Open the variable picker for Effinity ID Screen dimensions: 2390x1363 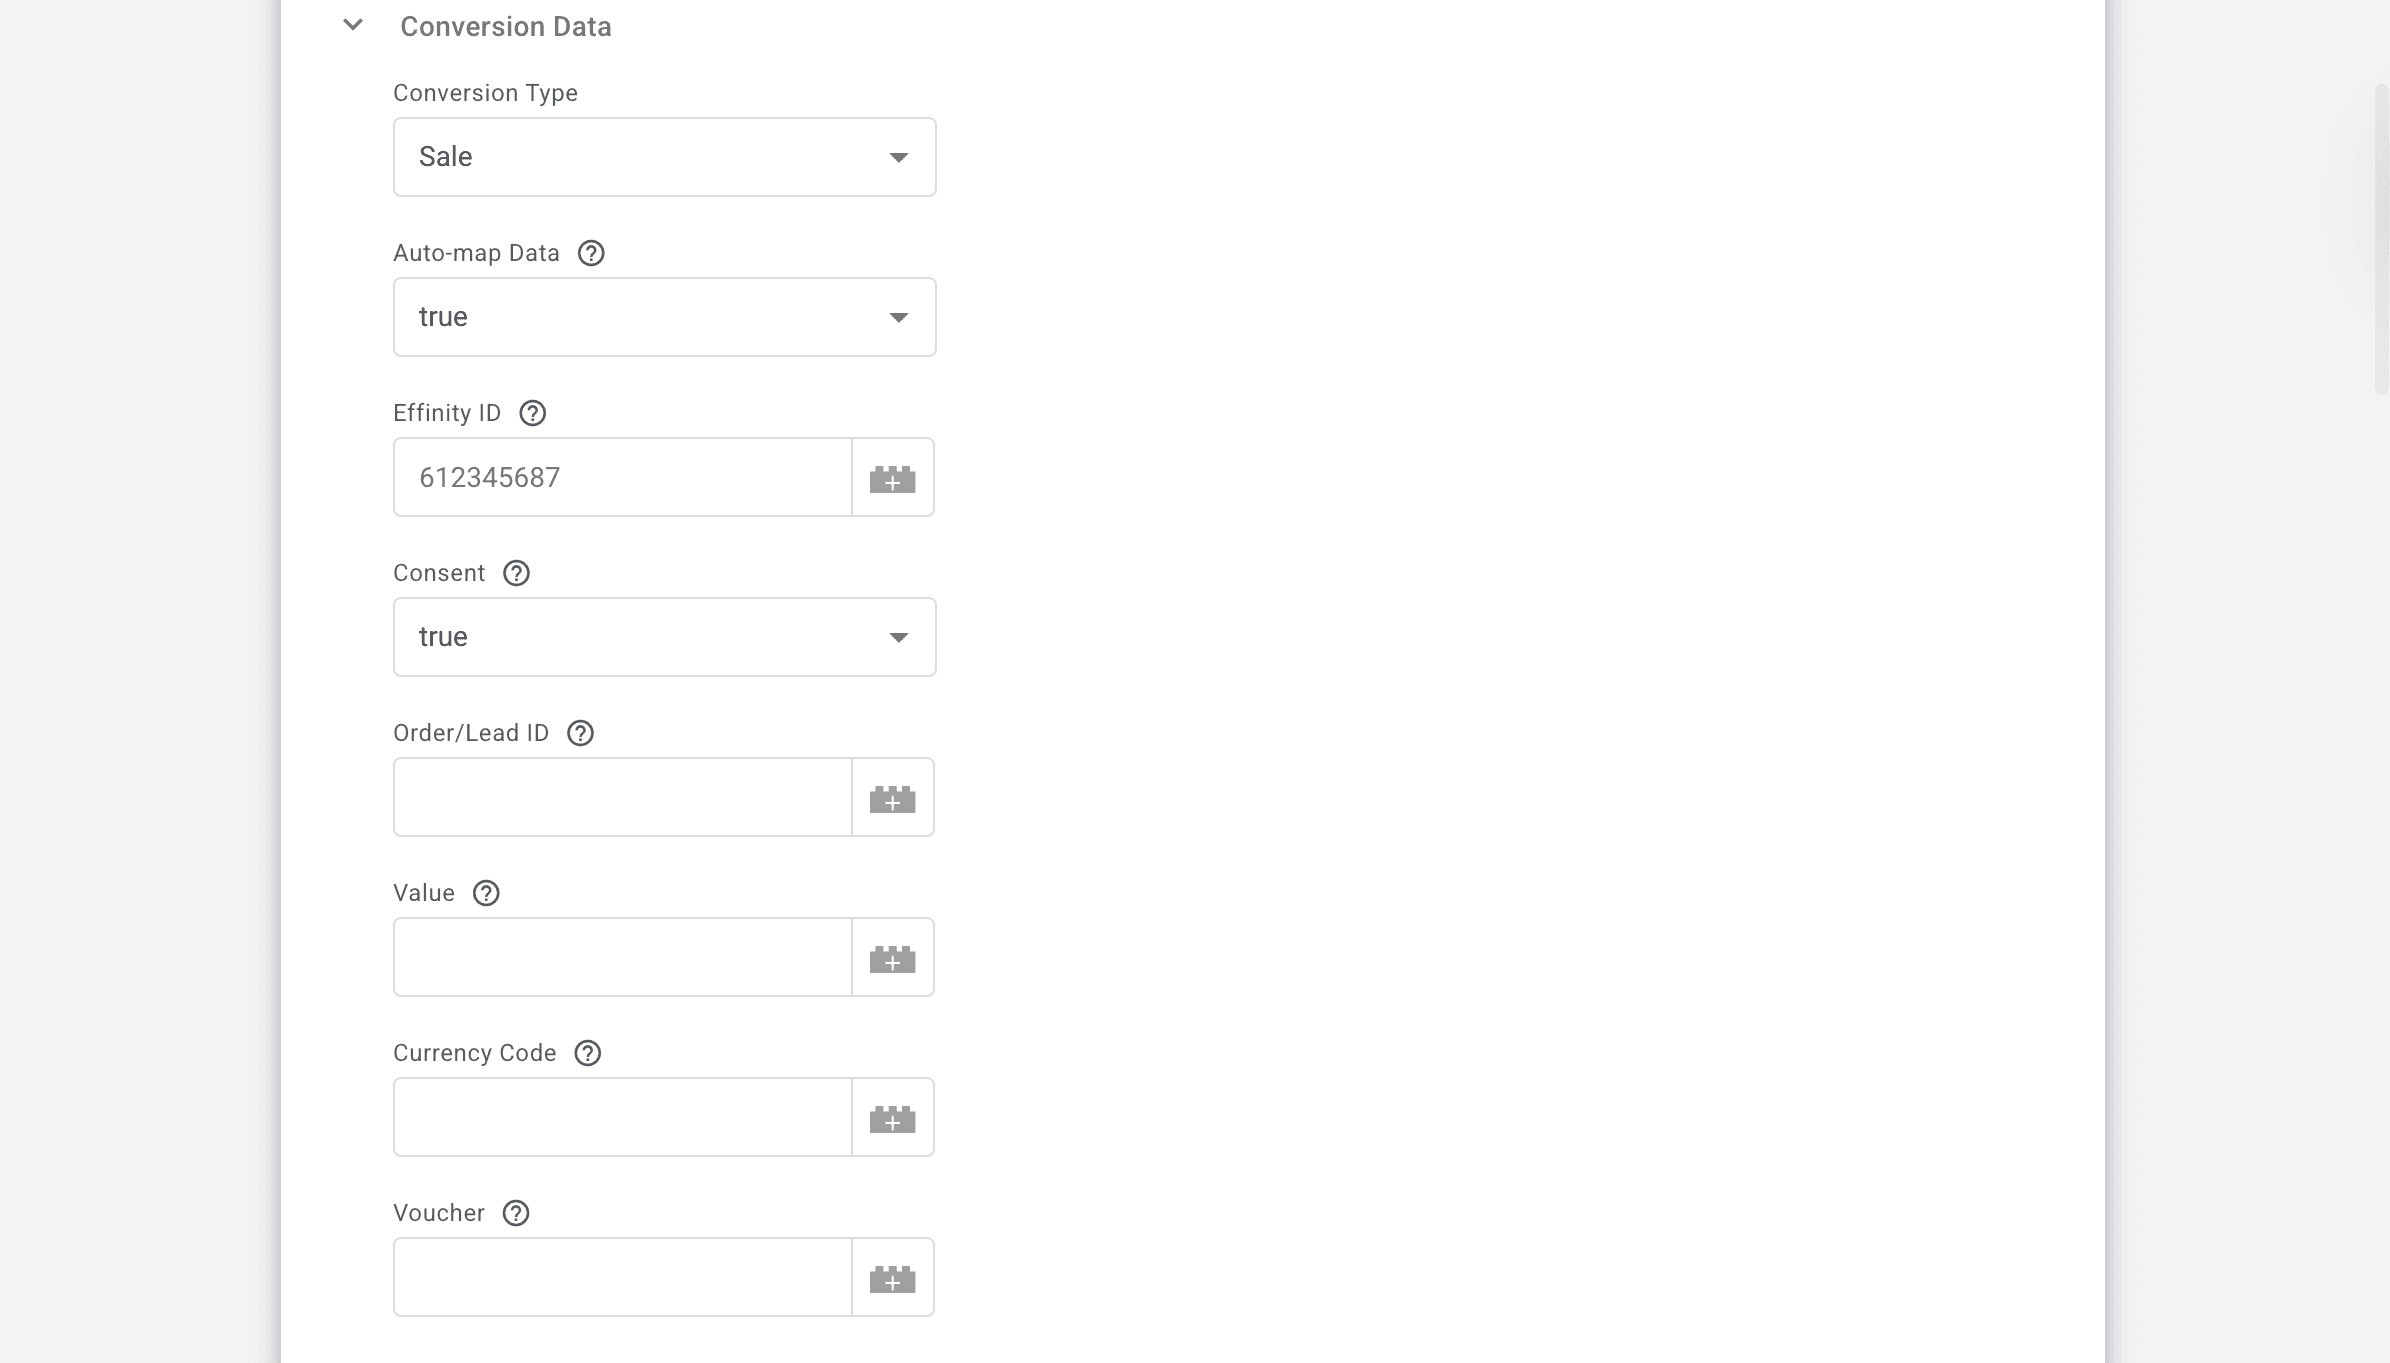point(892,477)
